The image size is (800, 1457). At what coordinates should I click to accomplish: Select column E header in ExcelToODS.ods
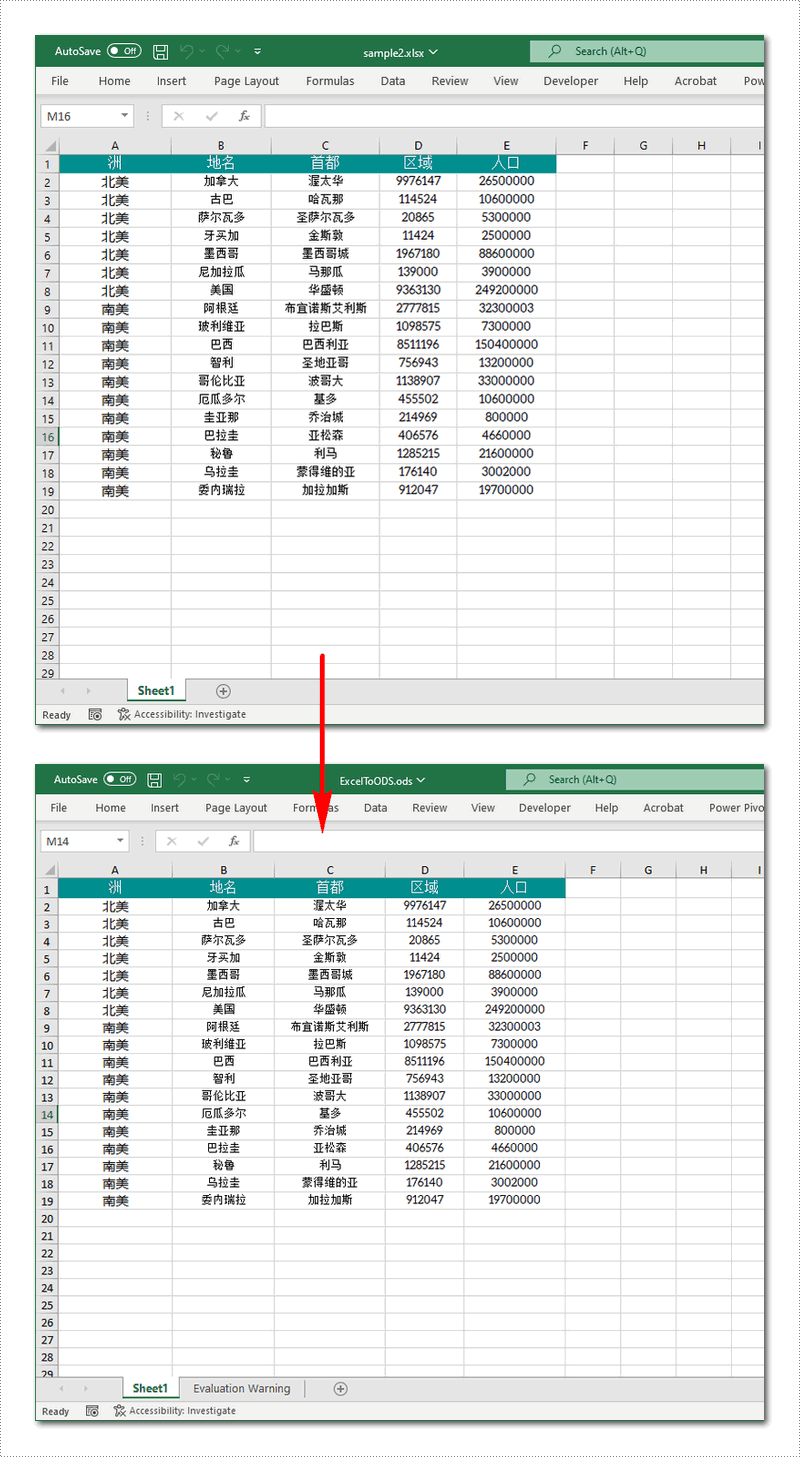tap(514, 870)
